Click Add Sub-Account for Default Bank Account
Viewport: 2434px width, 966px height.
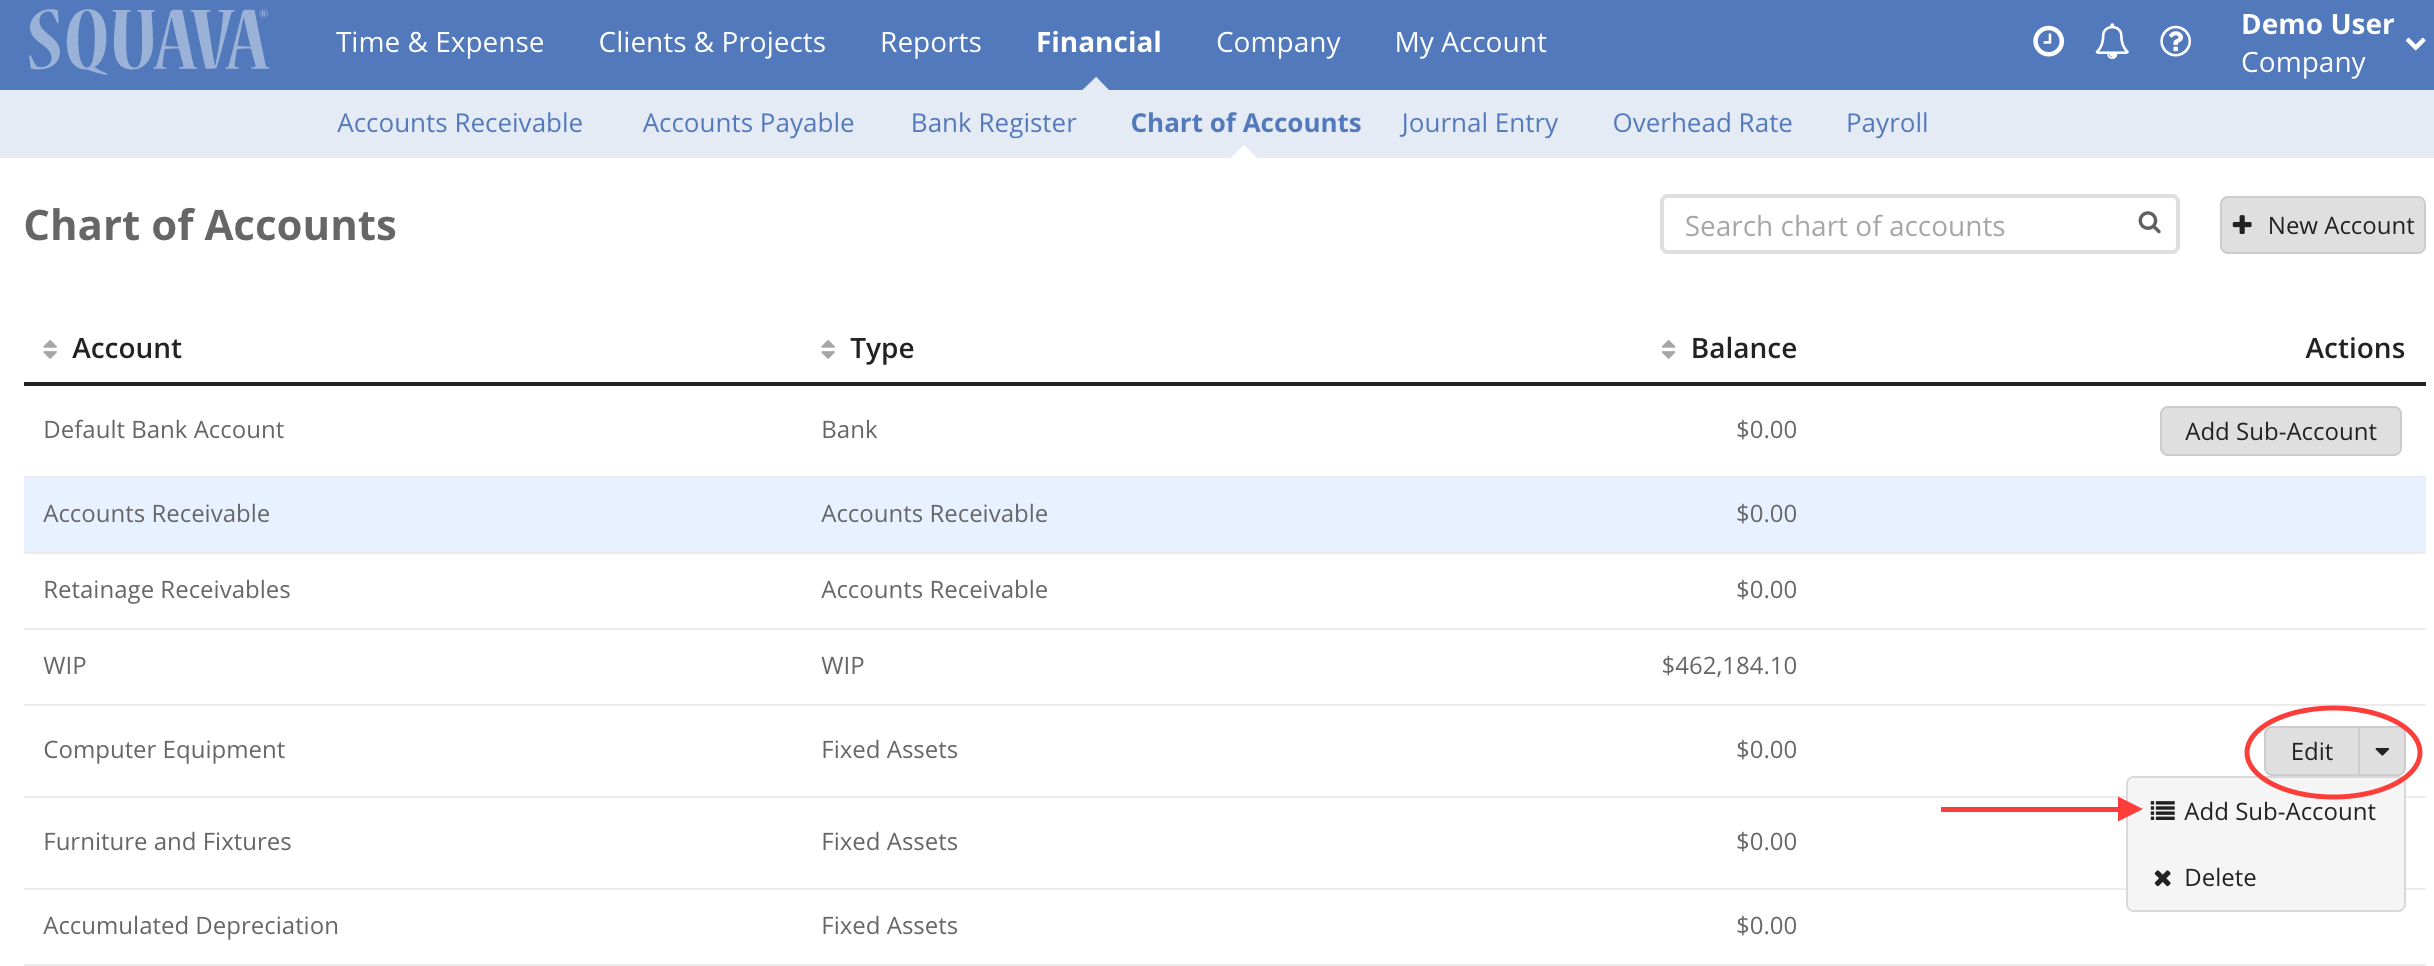click(x=2280, y=431)
